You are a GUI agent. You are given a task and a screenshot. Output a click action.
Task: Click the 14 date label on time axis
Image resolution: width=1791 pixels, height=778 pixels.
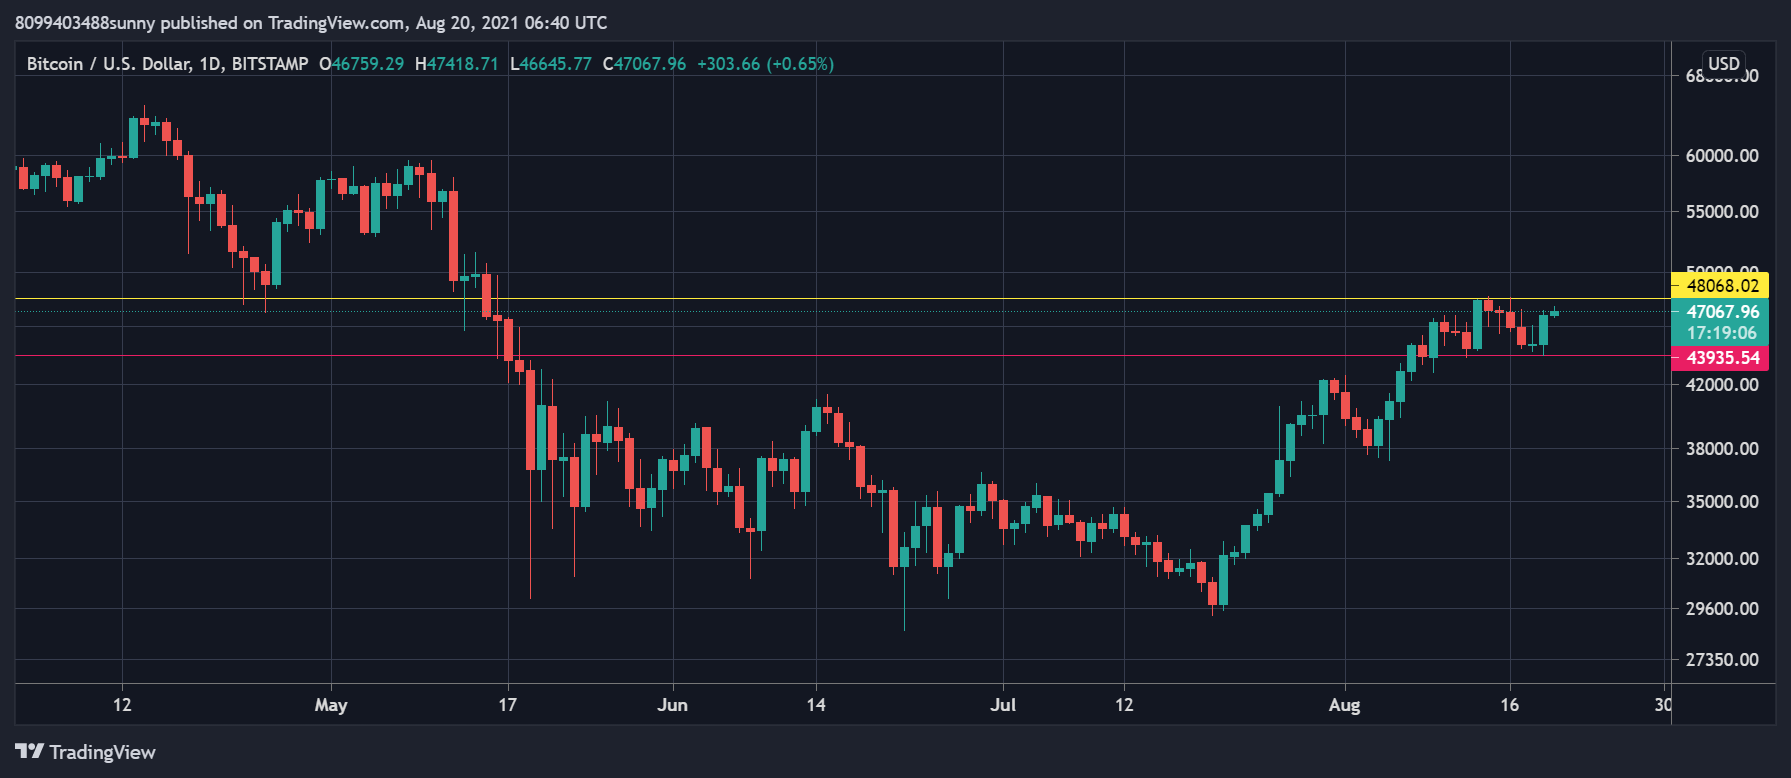(816, 705)
